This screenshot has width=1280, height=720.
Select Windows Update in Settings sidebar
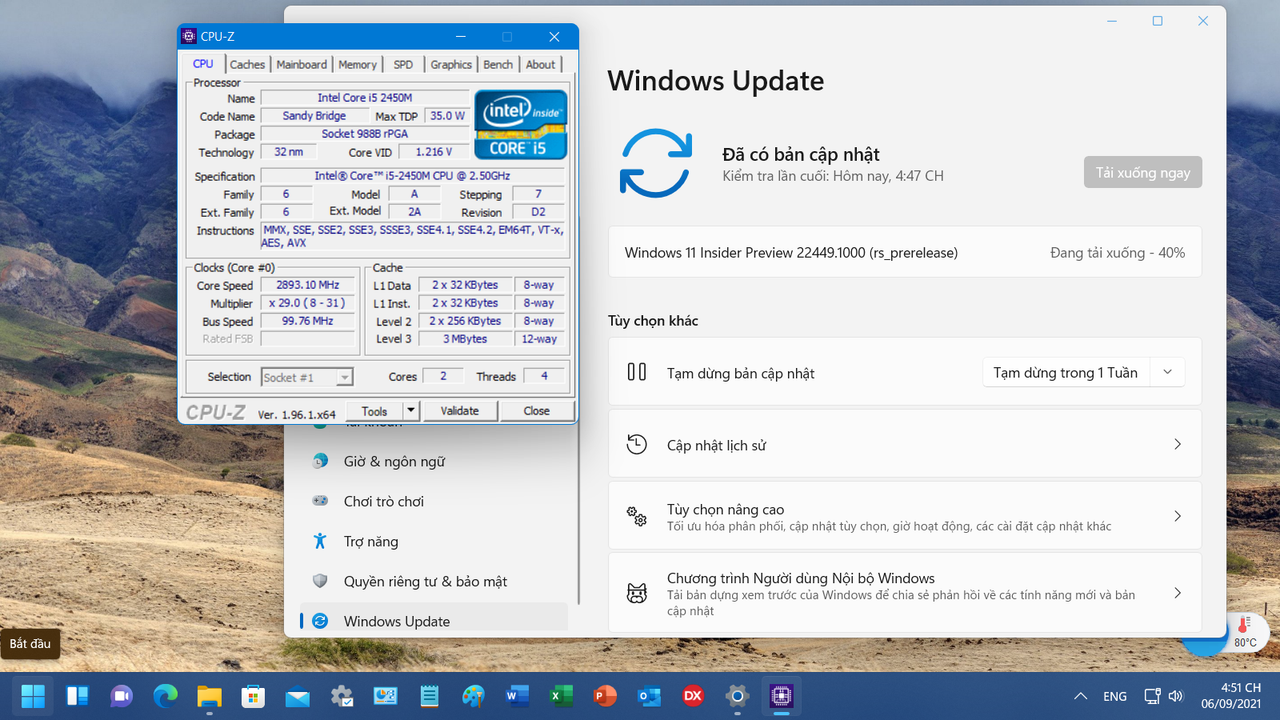pyautogui.click(x=434, y=621)
